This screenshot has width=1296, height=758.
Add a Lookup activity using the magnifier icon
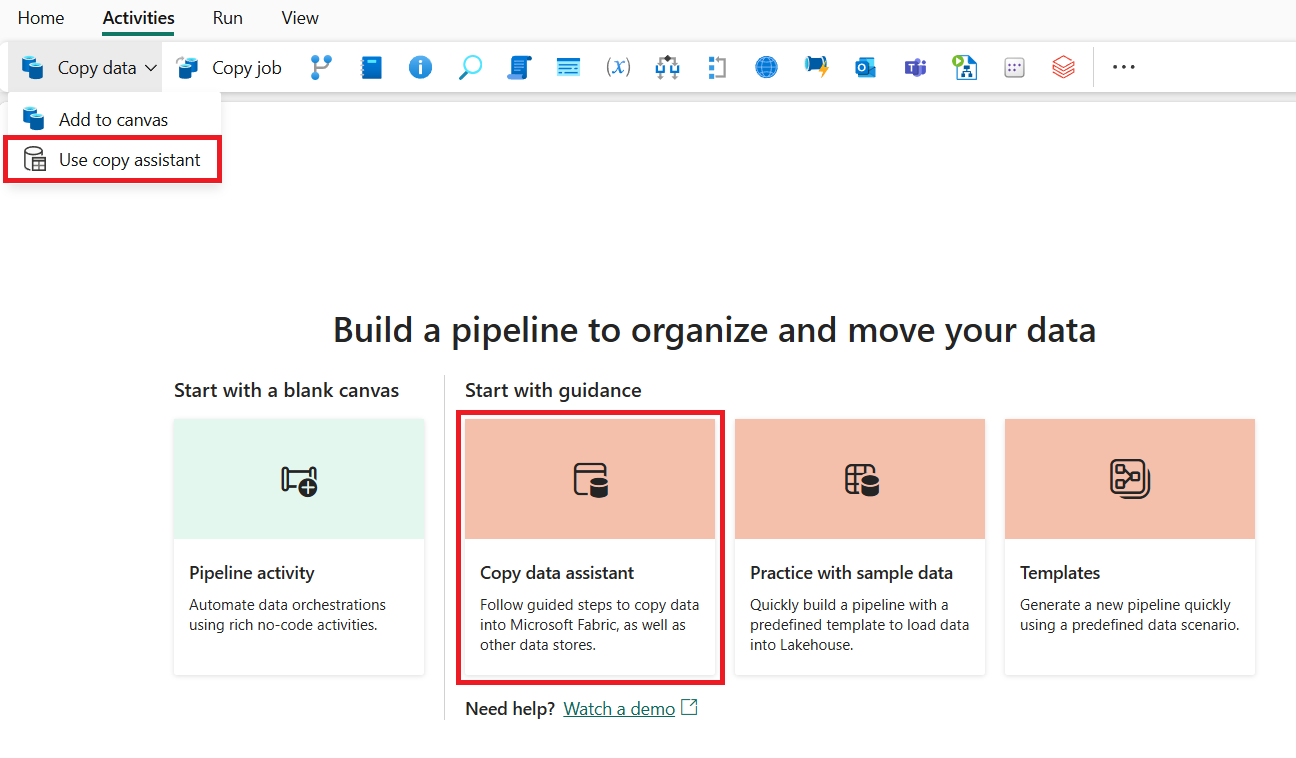470,68
